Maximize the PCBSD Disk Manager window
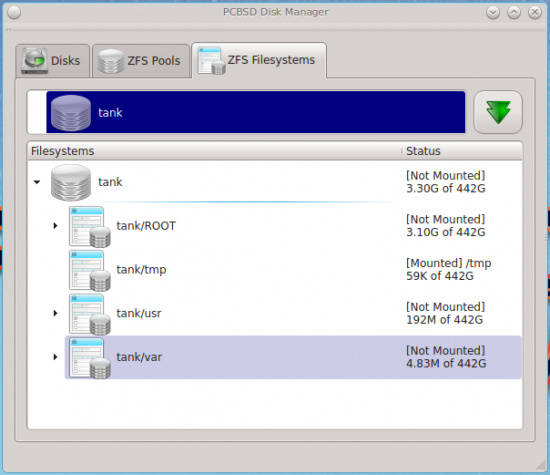Screen dimensions: 550x475 (514, 13)
